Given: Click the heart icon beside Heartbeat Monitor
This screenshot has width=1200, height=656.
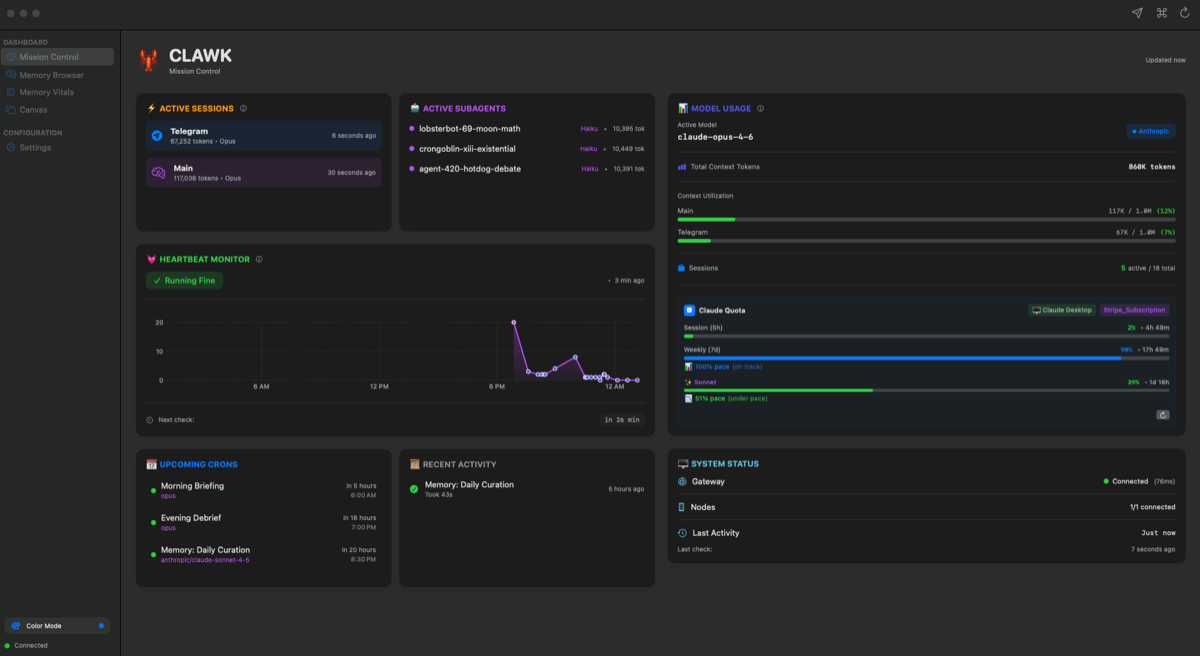Looking at the screenshot, I should 152,259.
